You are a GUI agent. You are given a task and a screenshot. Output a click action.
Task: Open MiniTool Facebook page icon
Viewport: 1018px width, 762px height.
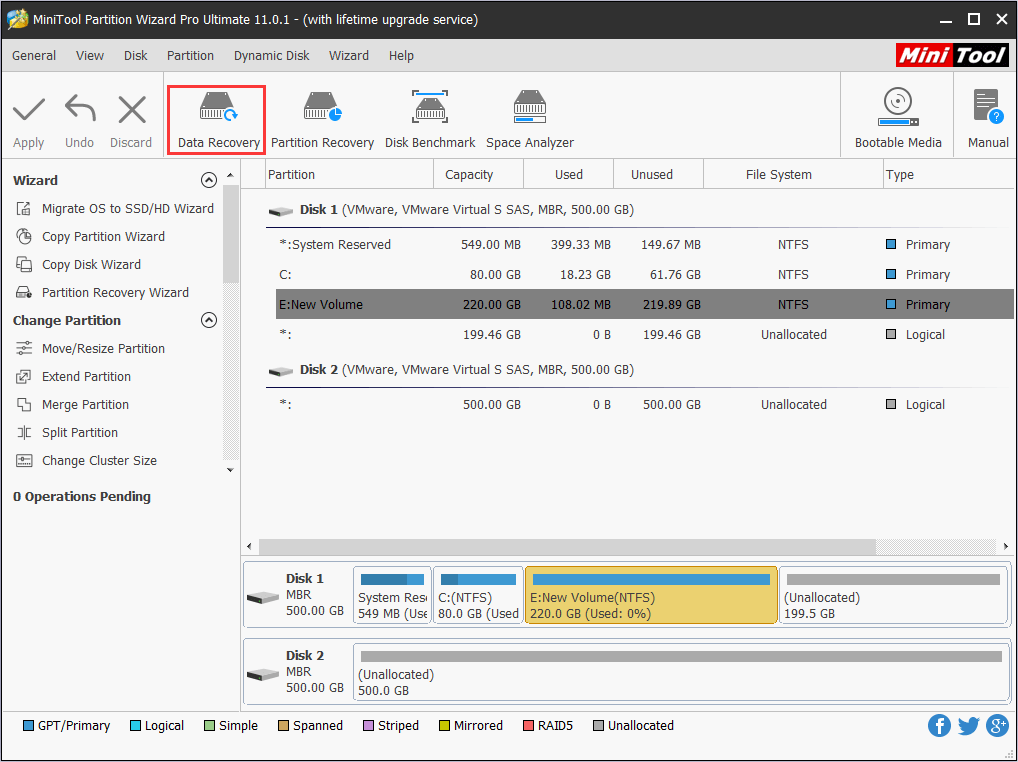coord(939,725)
